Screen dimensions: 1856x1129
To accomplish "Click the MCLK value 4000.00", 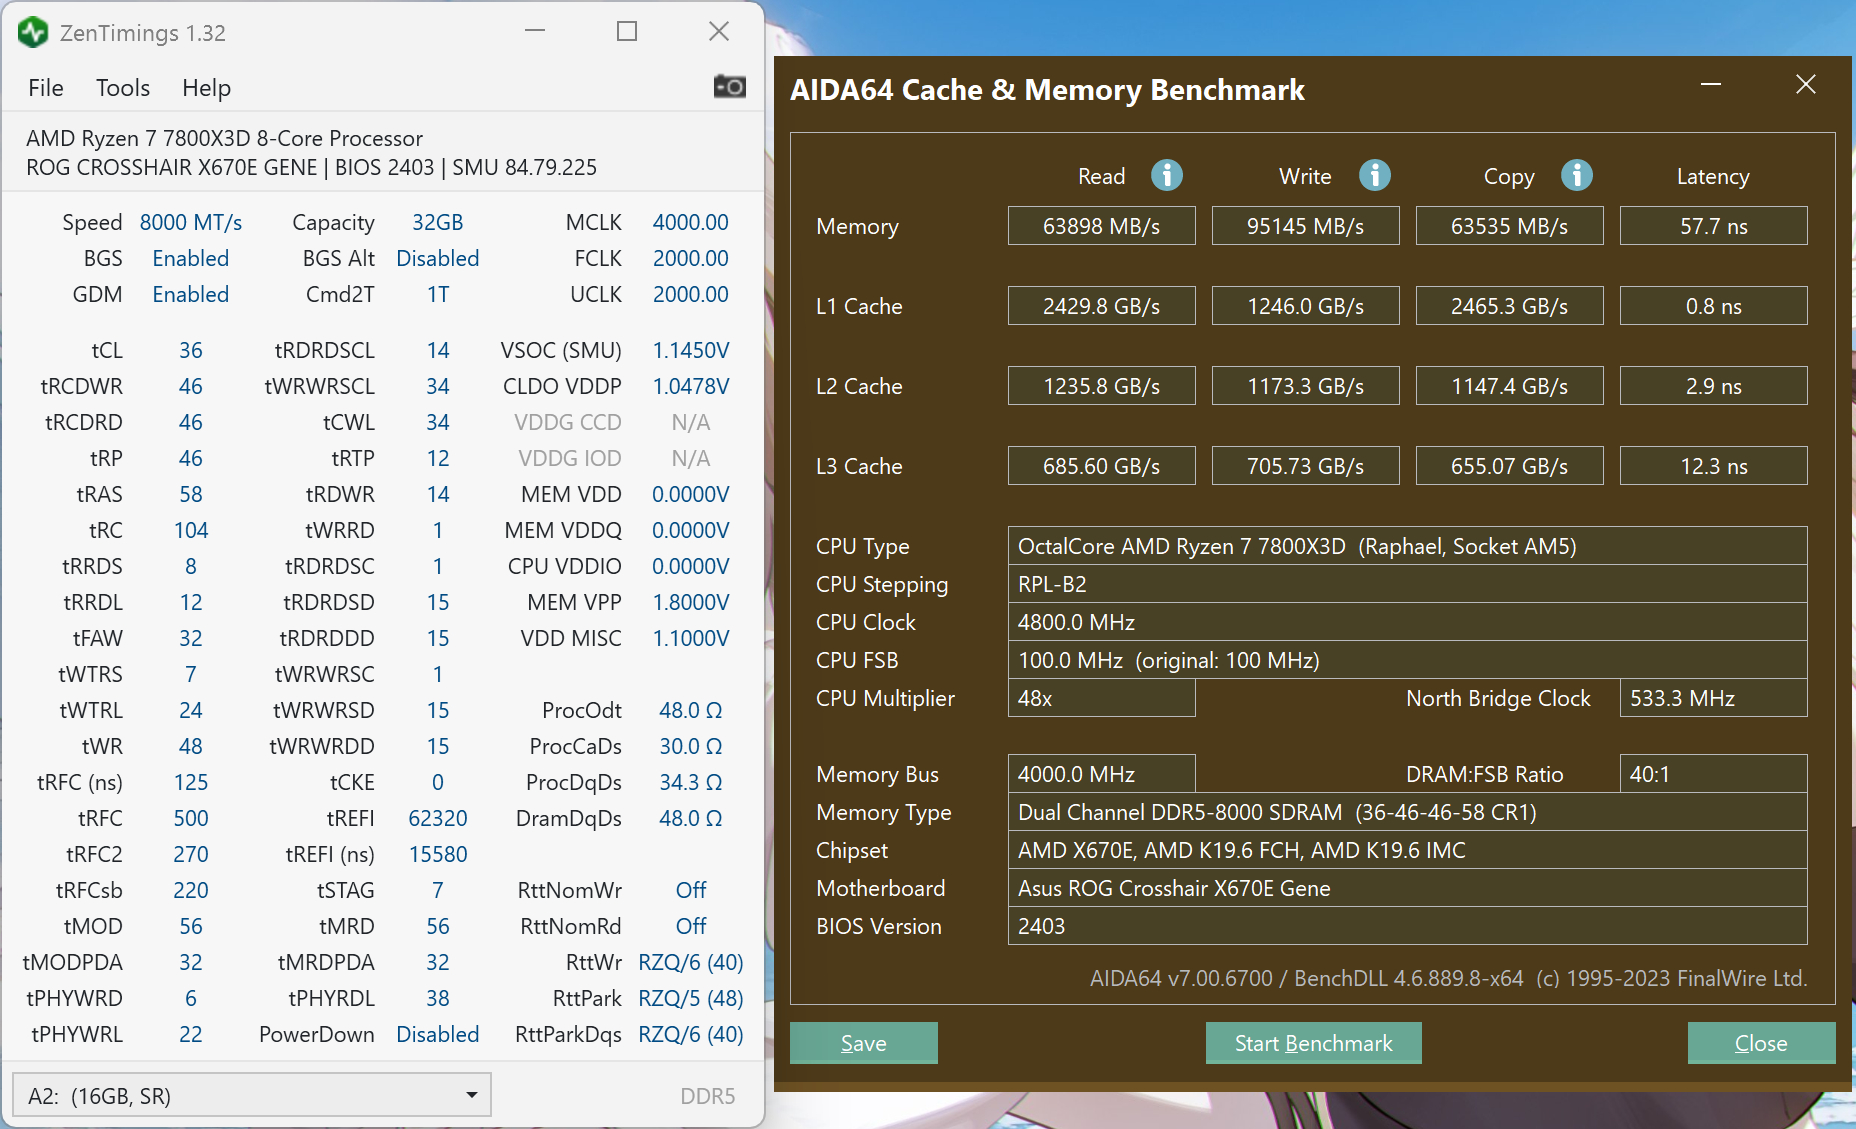I will (x=690, y=222).
